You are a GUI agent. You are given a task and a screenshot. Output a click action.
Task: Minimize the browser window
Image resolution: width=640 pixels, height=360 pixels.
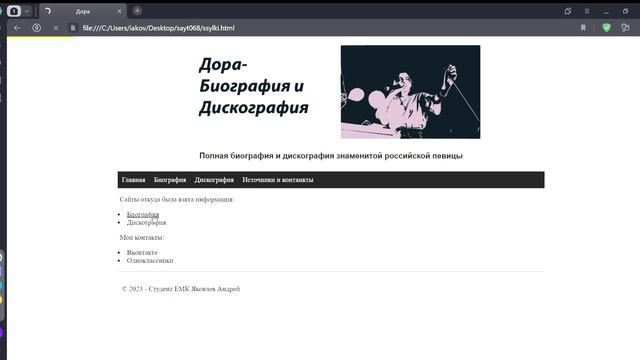tap(606, 12)
